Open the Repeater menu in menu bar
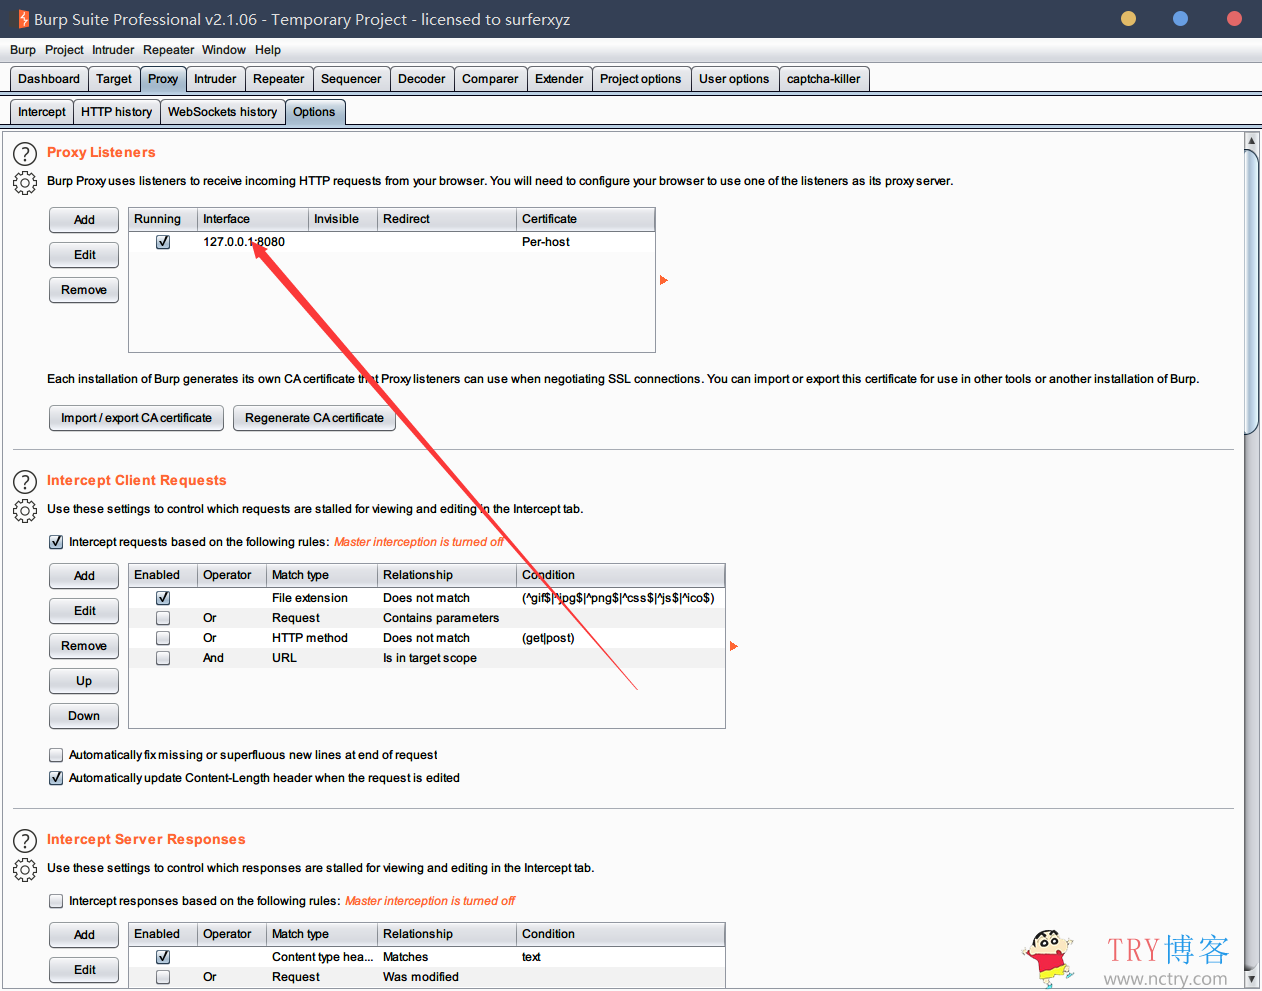Image resolution: width=1262 pixels, height=991 pixels. click(168, 50)
